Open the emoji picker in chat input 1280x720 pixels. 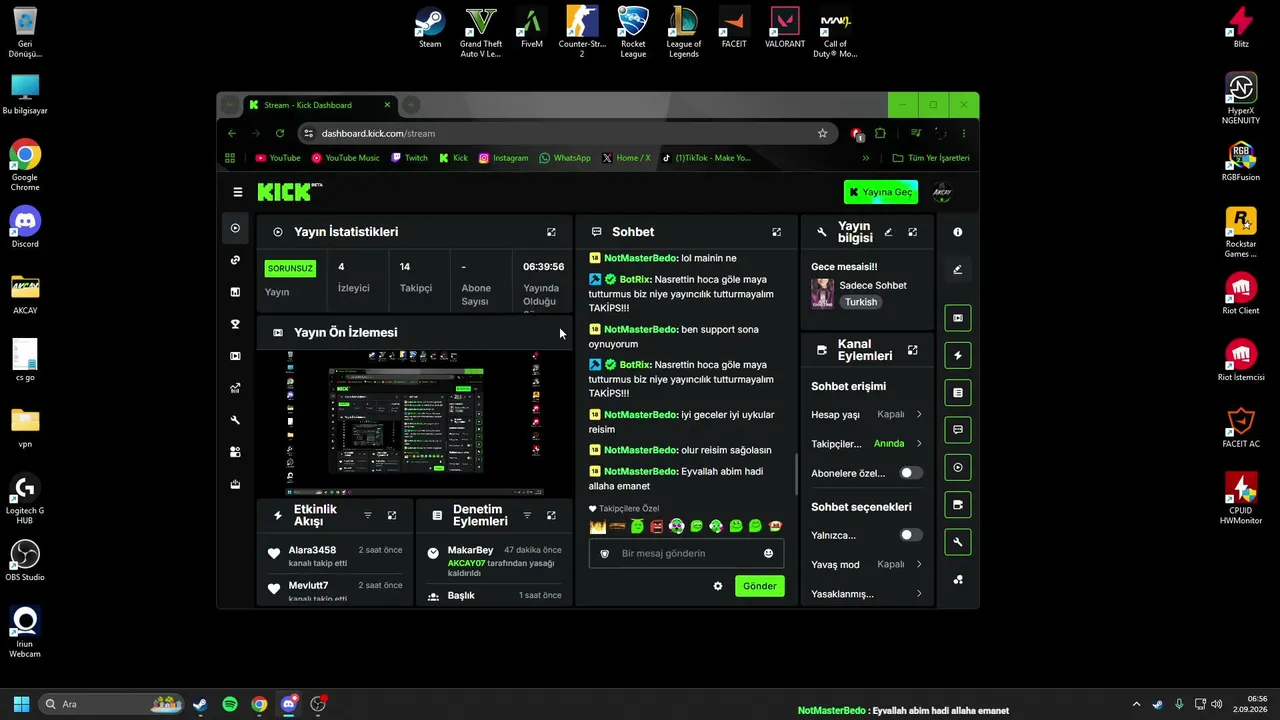tap(769, 553)
